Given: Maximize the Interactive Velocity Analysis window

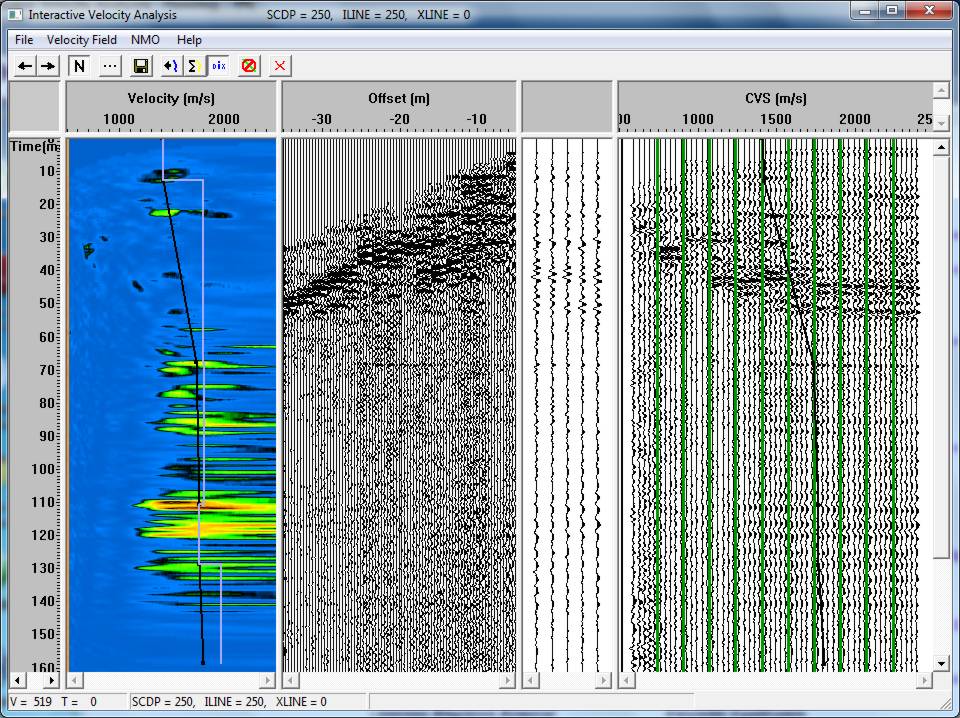Looking at the screenshot, I should click(x=892, y=11).
